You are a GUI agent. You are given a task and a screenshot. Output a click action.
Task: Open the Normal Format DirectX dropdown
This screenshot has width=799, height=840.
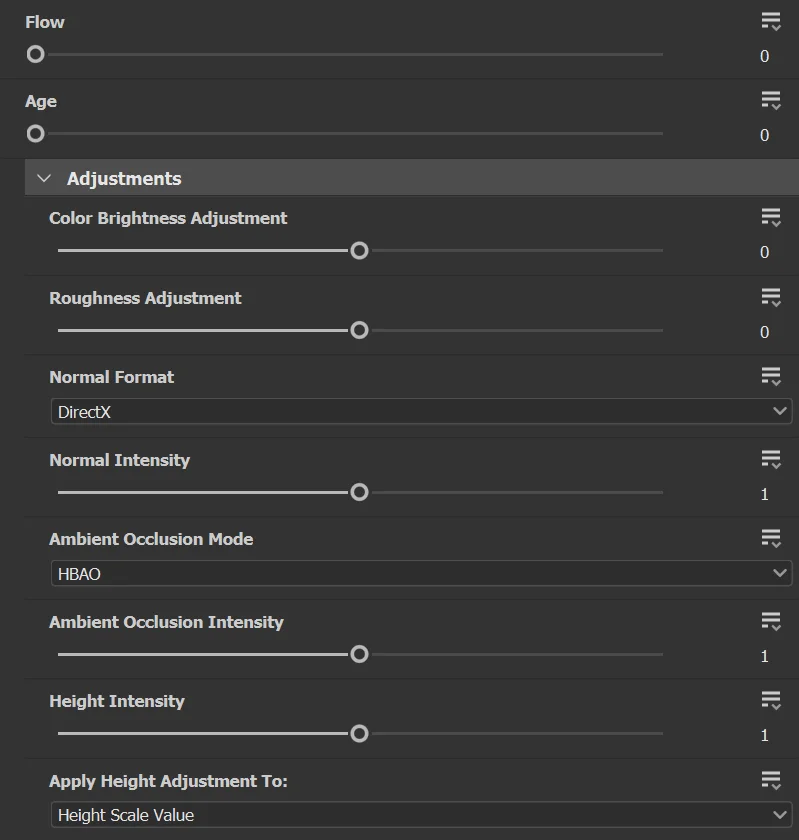420,412
